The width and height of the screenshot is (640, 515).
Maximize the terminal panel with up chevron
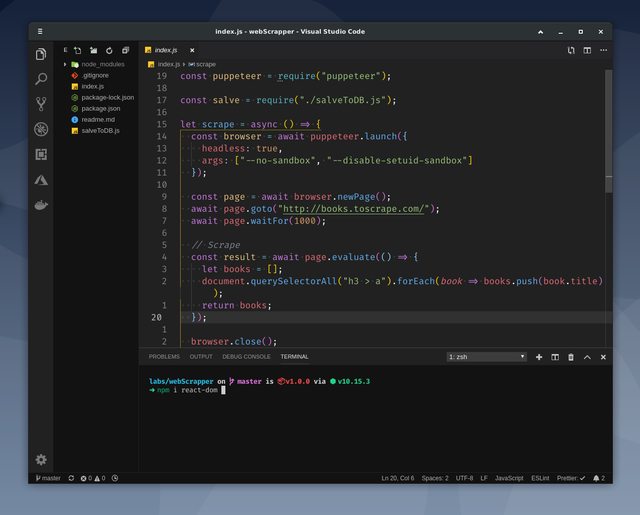tap(587, 357)
